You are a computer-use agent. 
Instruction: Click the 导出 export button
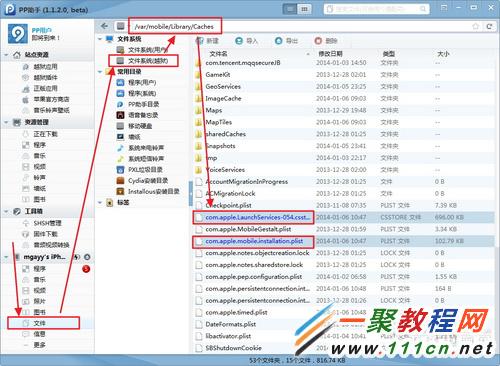(x=286, y=41)
